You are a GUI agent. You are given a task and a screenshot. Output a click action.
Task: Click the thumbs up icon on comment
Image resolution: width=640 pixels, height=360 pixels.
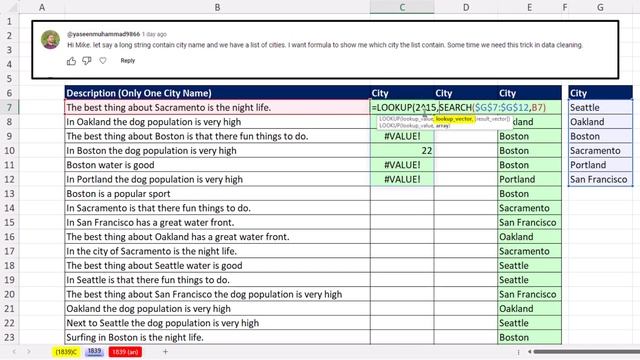[x=71, y=61]
